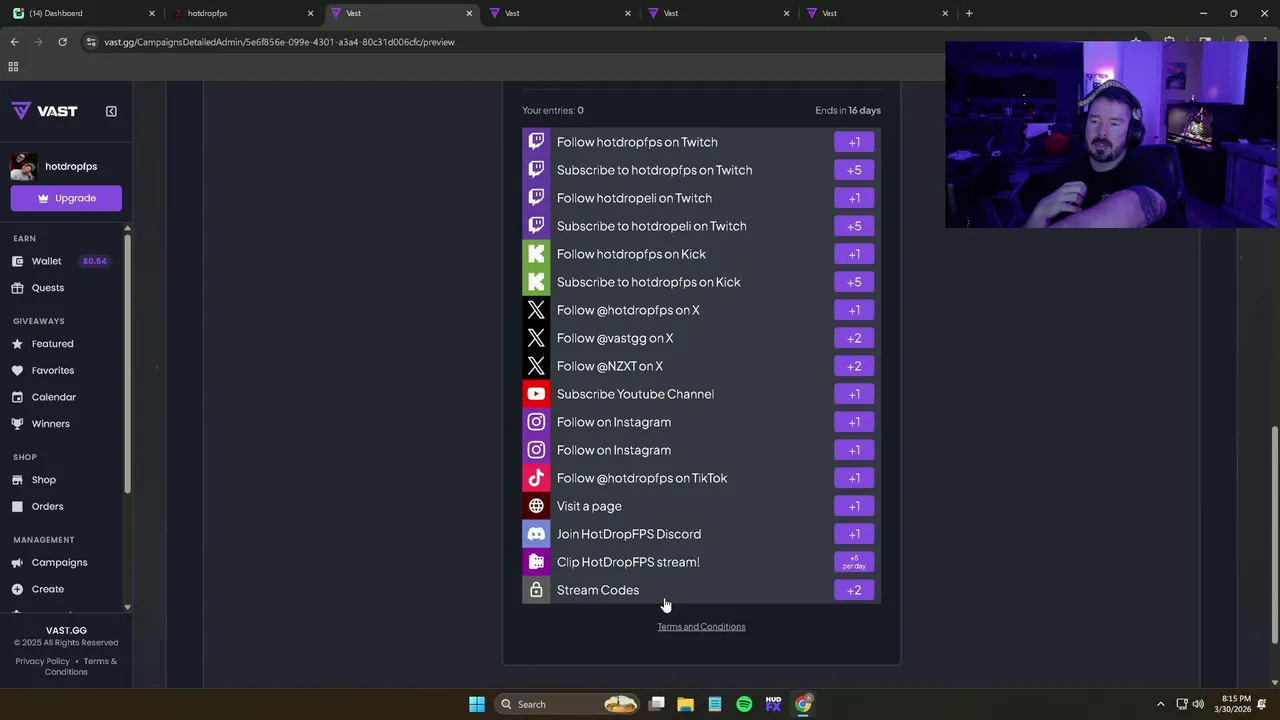Open the taskbar clock and date
1280x720 pixels.
[1236, 704]
